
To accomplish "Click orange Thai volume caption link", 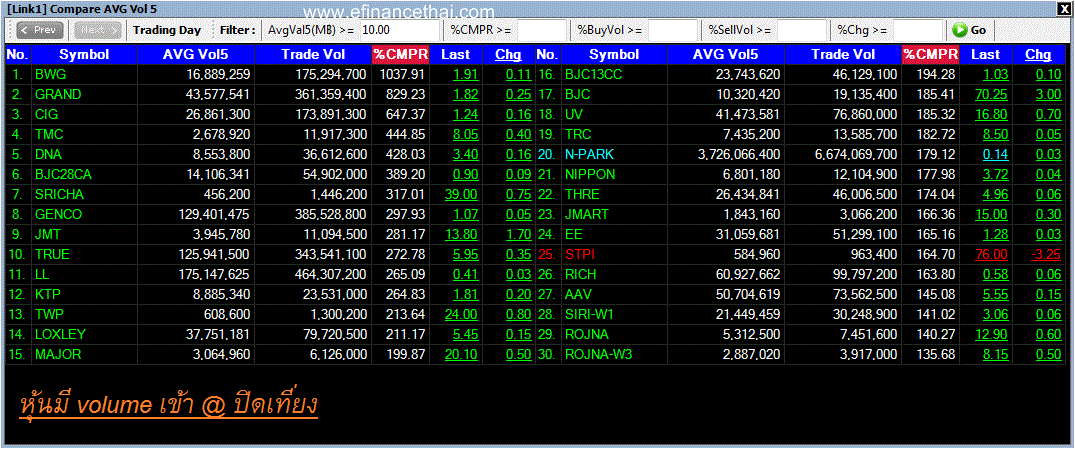I will click(169, 404).
